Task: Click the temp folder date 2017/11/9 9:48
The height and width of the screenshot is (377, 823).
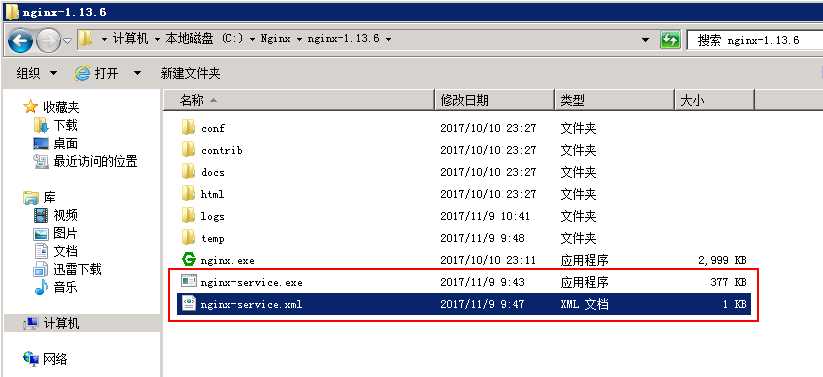Action: pos(482,238)
